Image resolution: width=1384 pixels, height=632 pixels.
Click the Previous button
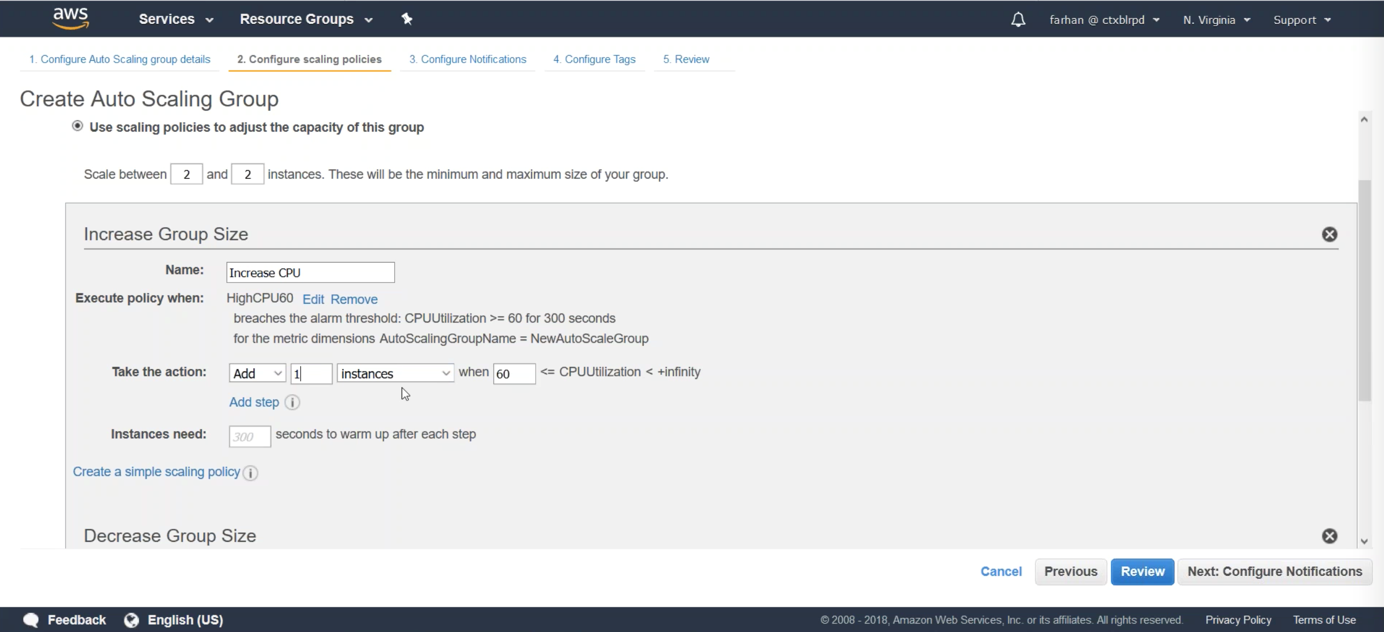pyautogui.click(x=1070, y=571)
